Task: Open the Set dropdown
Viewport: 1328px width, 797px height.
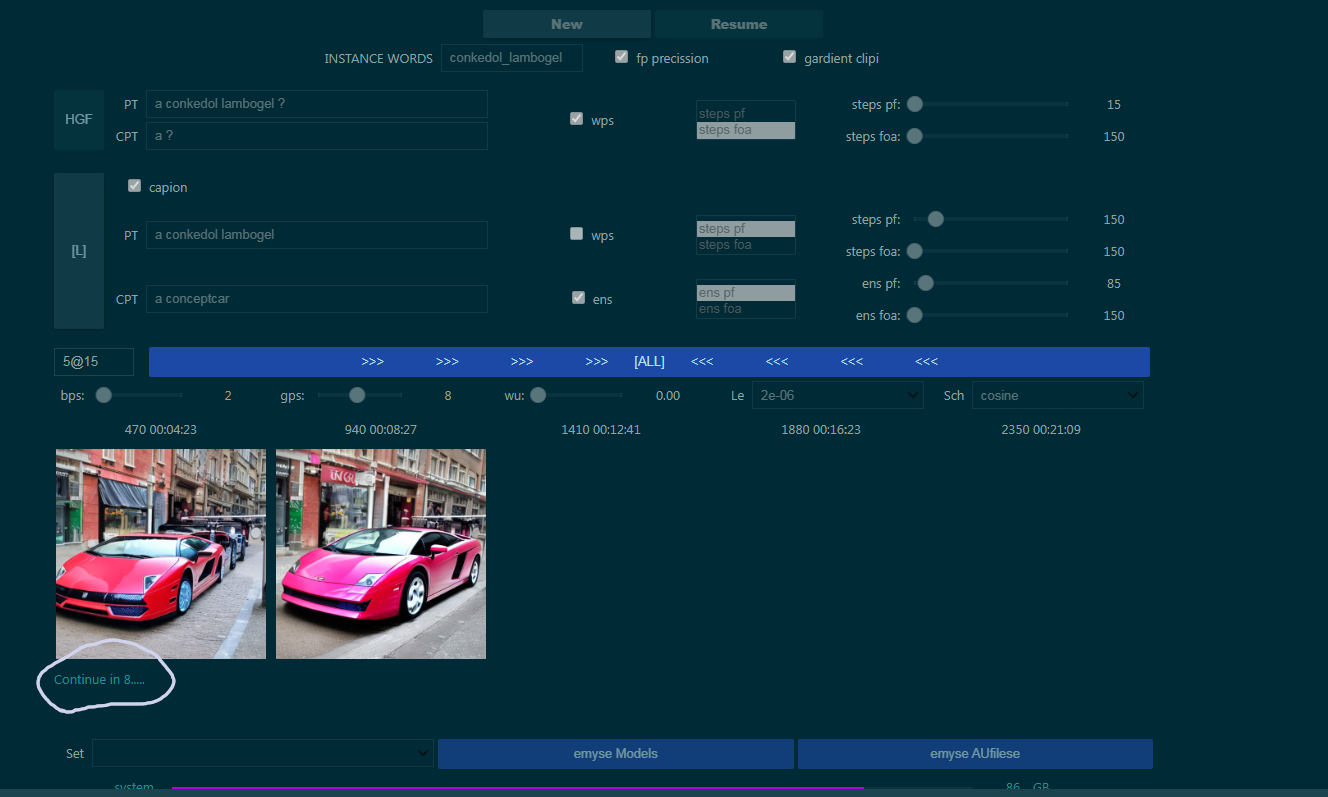Action: click(262, 753)
